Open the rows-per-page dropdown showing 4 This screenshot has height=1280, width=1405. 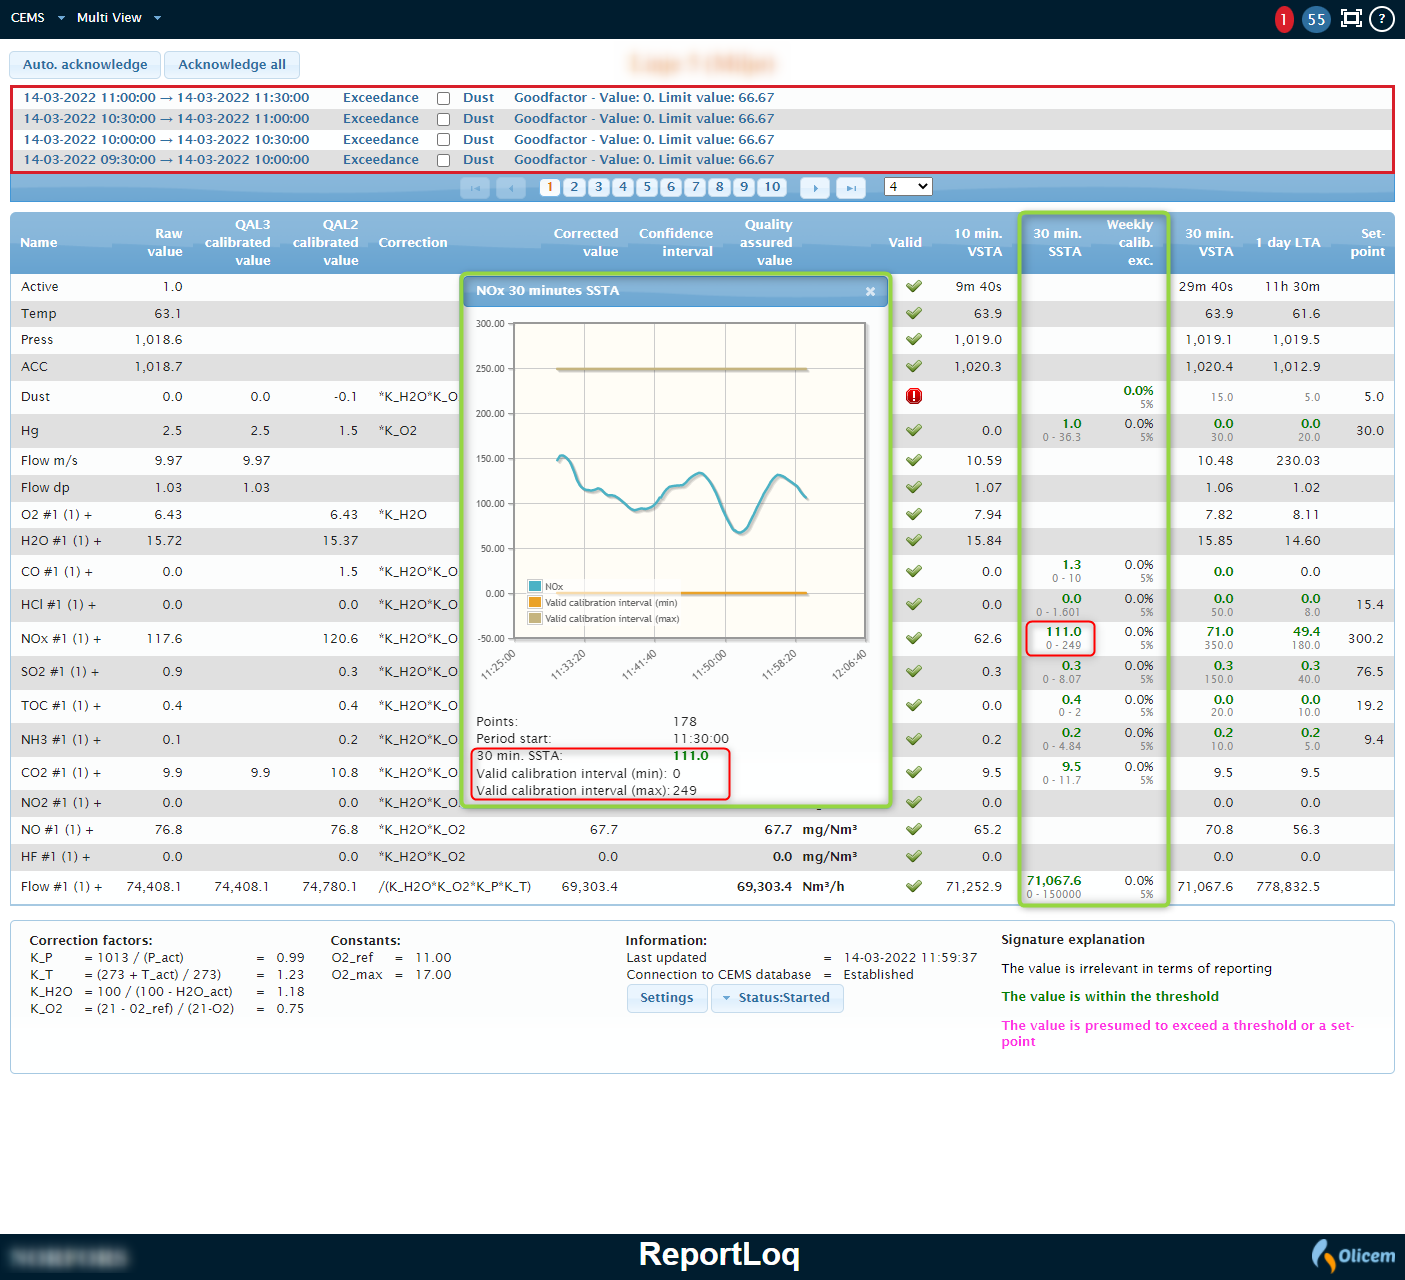coord(908,186)
